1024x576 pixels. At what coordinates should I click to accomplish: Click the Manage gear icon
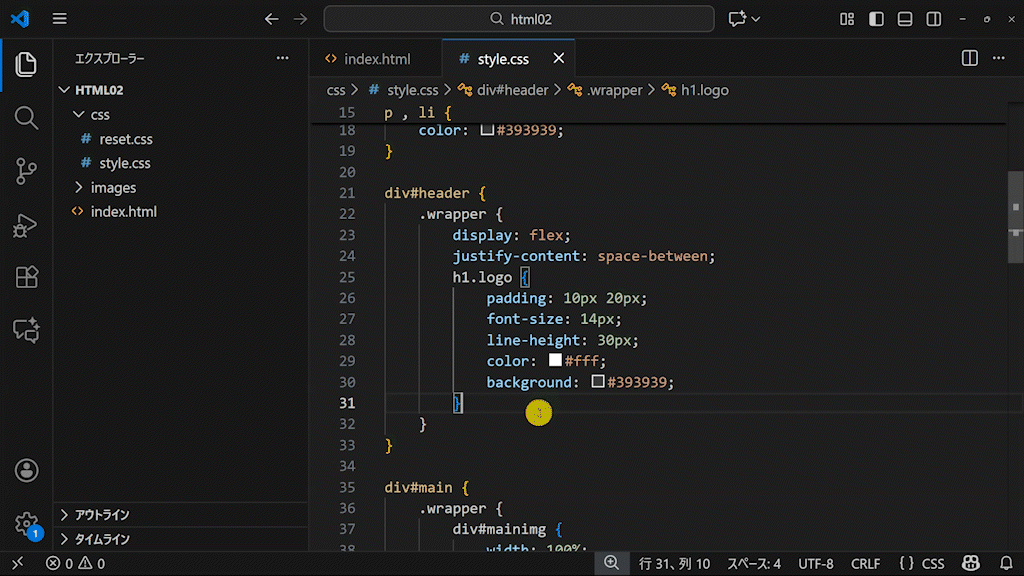26,523
